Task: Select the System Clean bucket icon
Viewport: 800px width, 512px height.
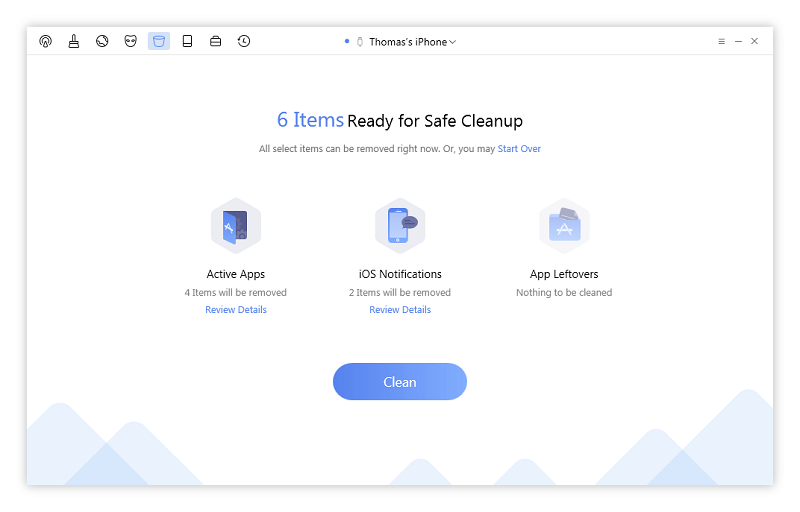Action: (159, 41)
